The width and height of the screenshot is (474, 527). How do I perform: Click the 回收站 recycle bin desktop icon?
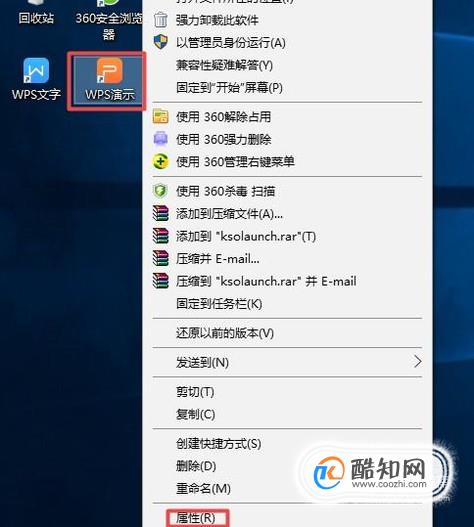(x=36, y=12)
